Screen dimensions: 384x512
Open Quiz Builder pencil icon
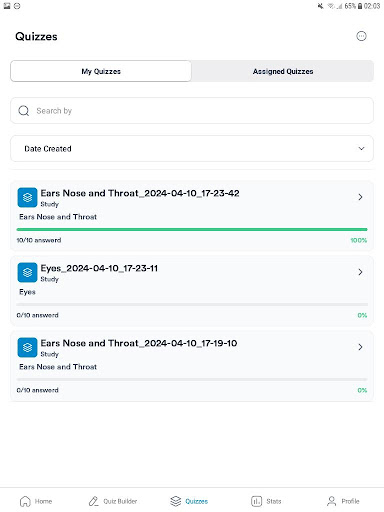(x=93, y=501)
